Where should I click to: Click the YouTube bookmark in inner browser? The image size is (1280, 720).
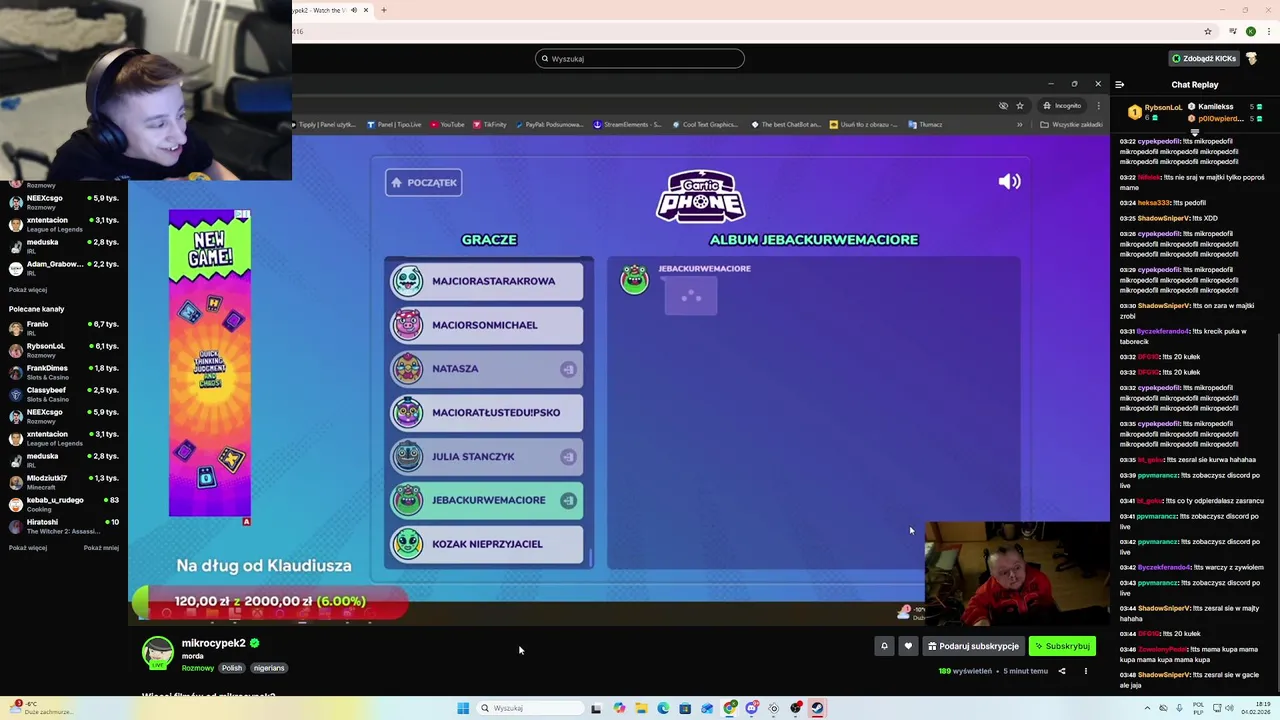(447, 125)
